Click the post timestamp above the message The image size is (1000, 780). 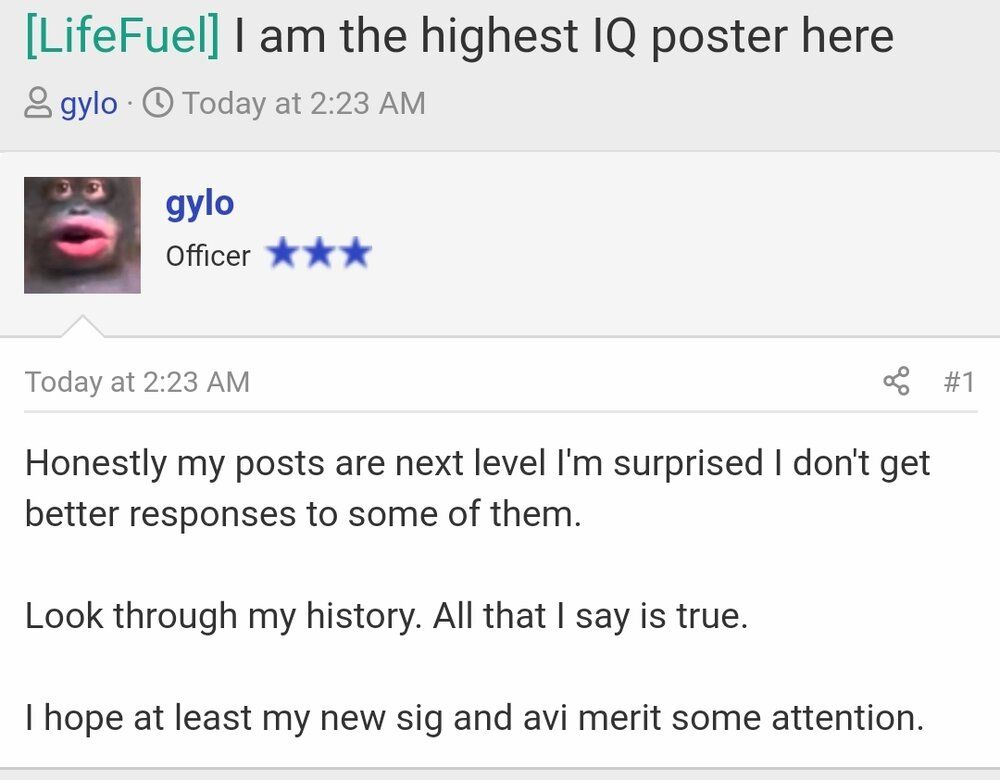137,382
